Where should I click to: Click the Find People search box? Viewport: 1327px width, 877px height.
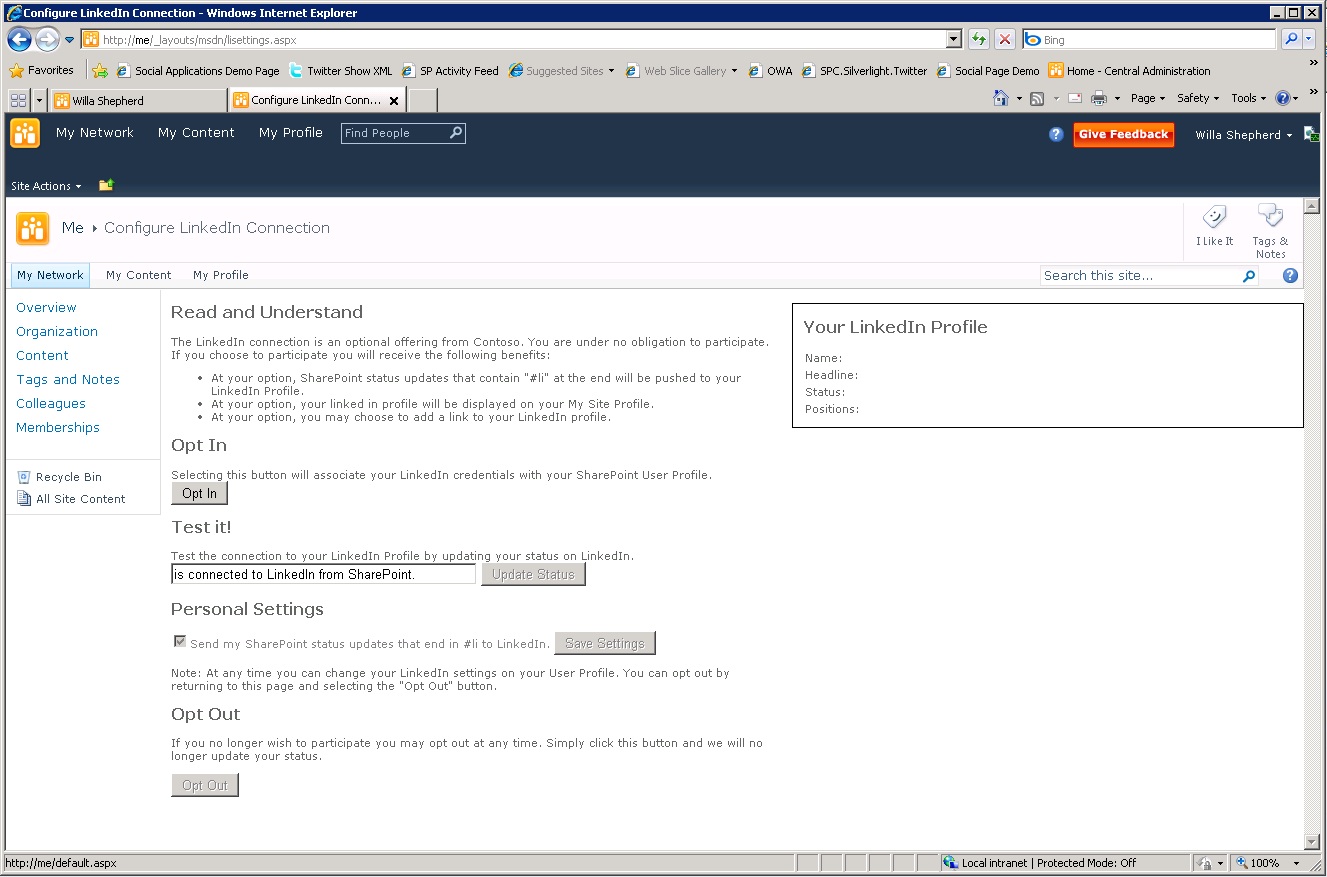pyautogui.click(x=395, y=133)
